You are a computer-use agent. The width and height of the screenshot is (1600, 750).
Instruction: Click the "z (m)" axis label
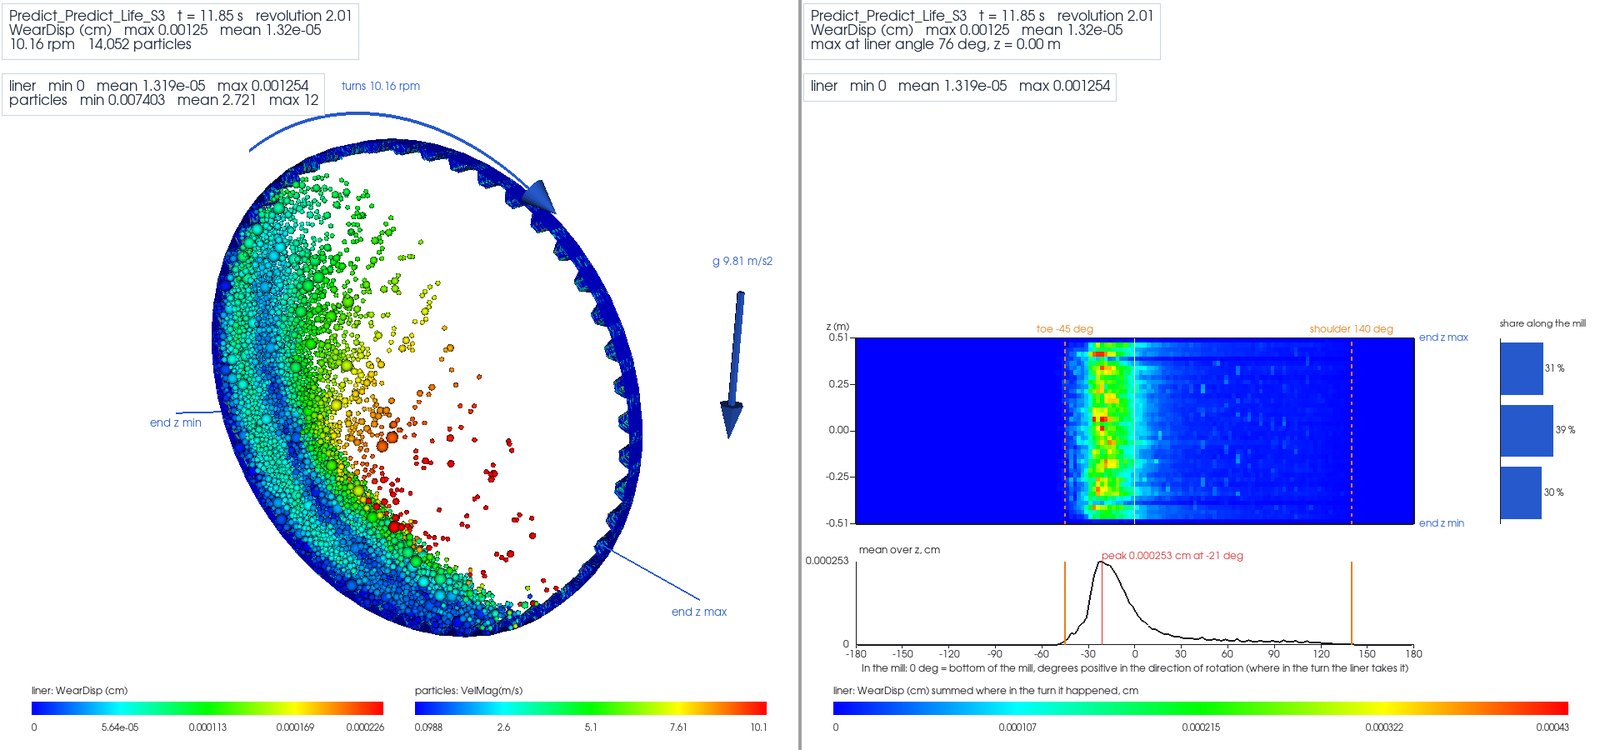[x=838, y=327]
